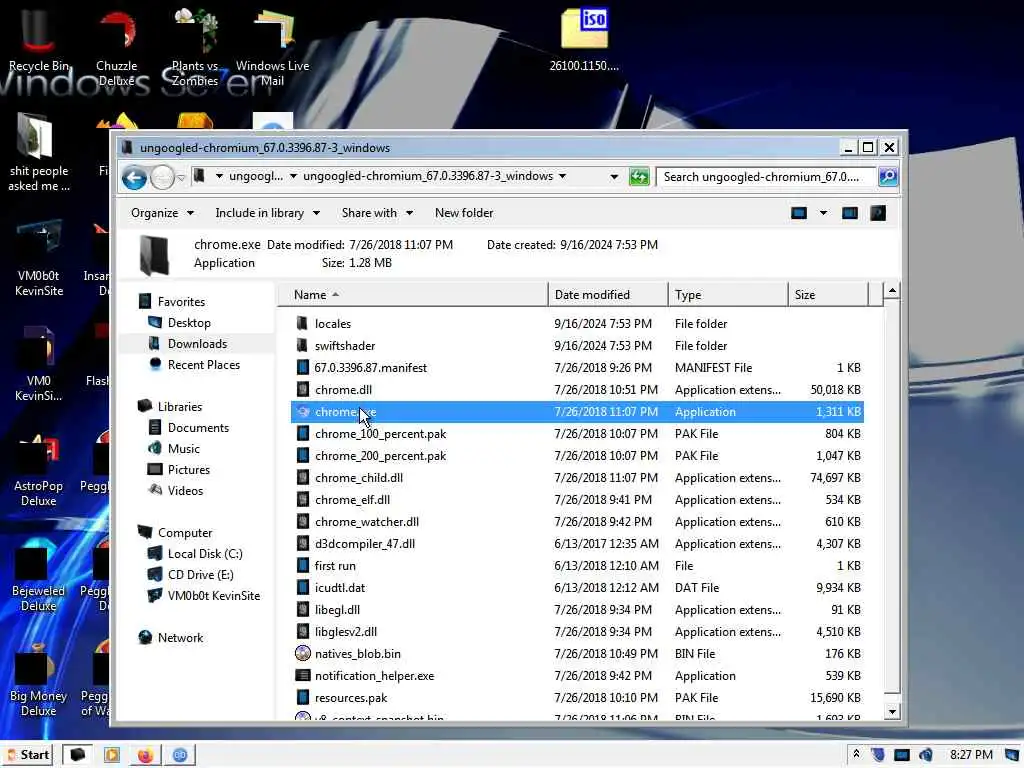
Task: Open the Organize menu
Action: click(162, 213)
